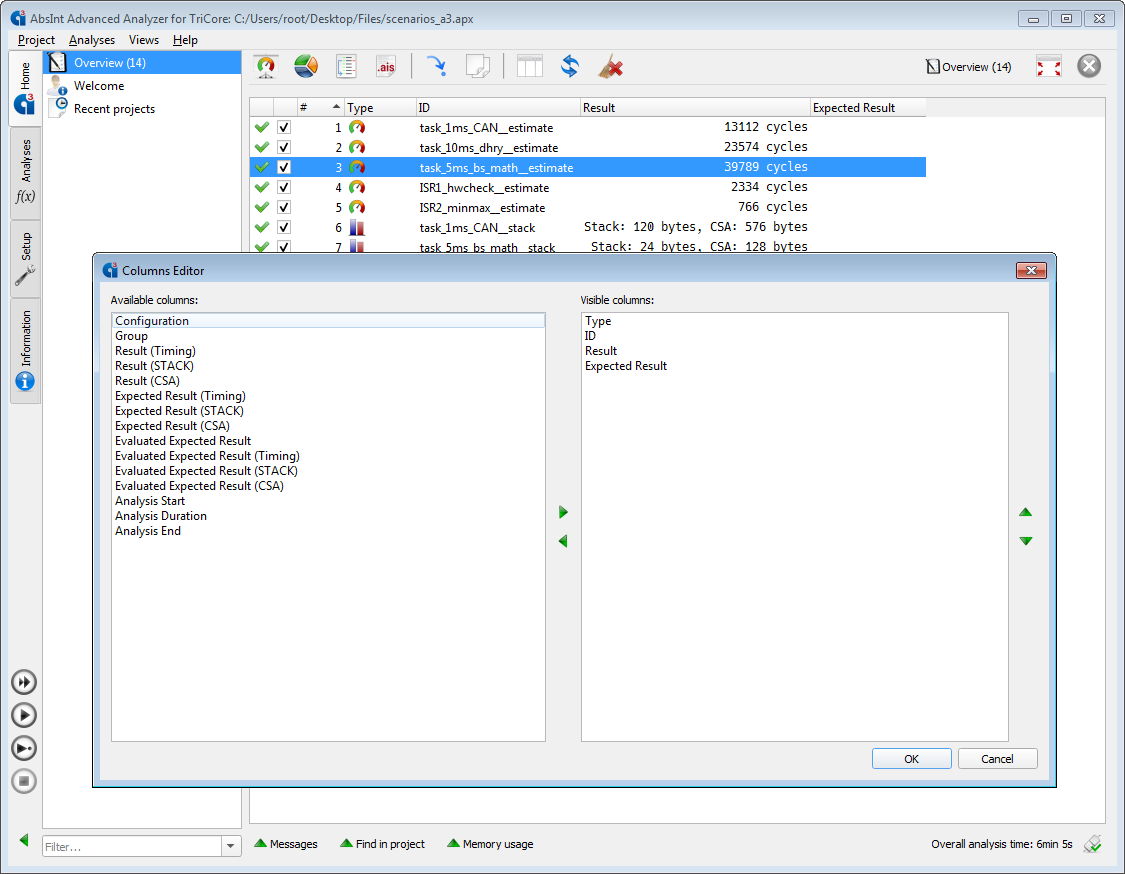The width and height of the screenshot is (1125, 874).
Task: Click the round gray close view icon
Action: (x=1088, y=66)
